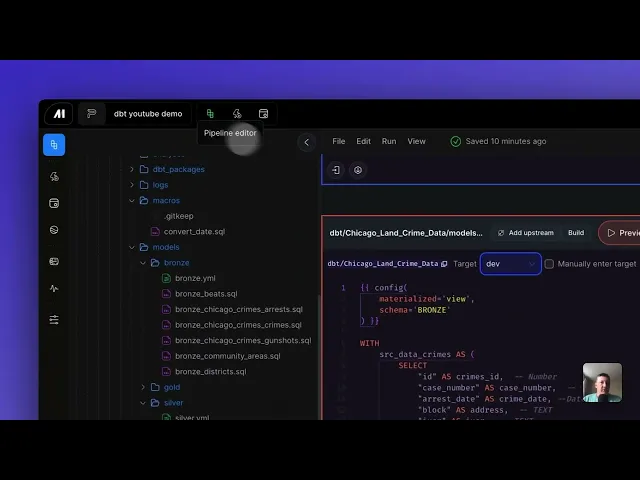Click the green Pipeline editor icon in top bar
Screen dimensions: 640x480
point(210,113)
